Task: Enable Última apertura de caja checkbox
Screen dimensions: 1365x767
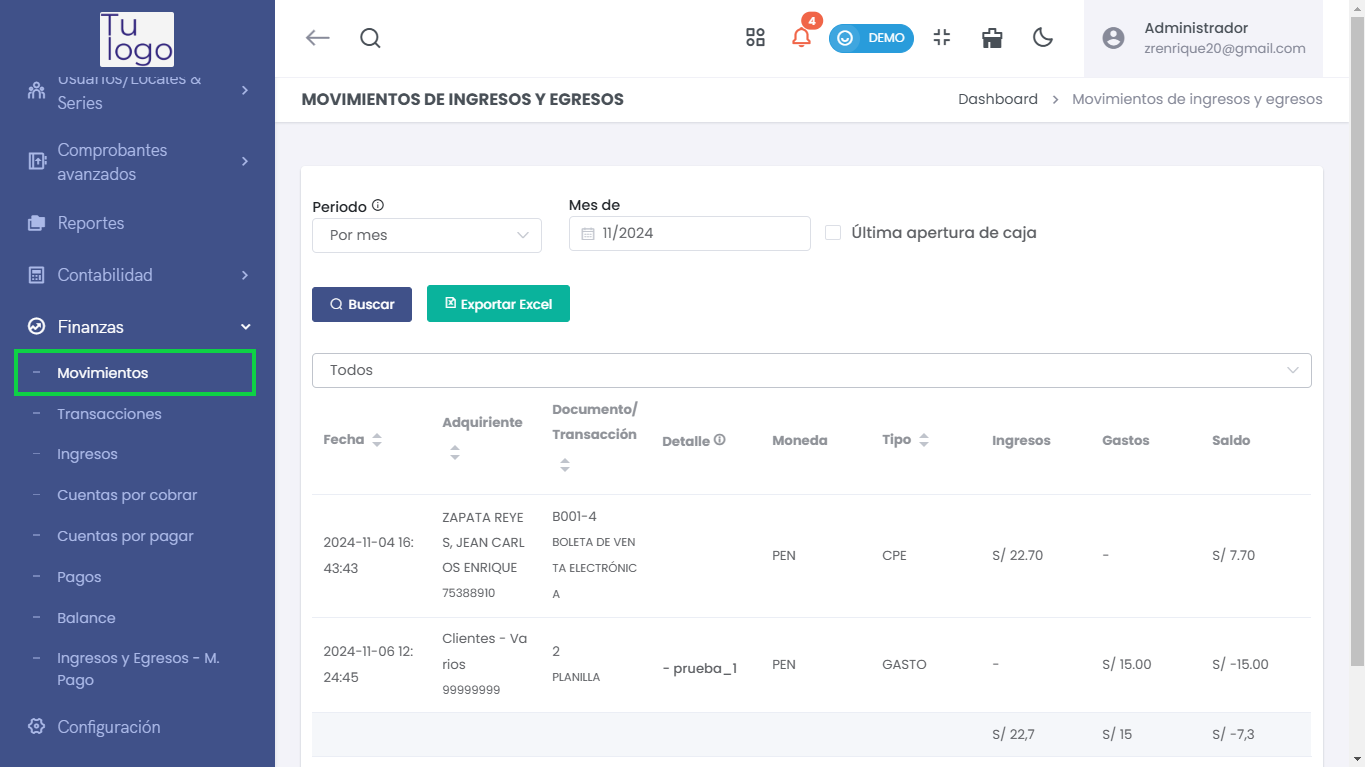Action: [833, 233]
